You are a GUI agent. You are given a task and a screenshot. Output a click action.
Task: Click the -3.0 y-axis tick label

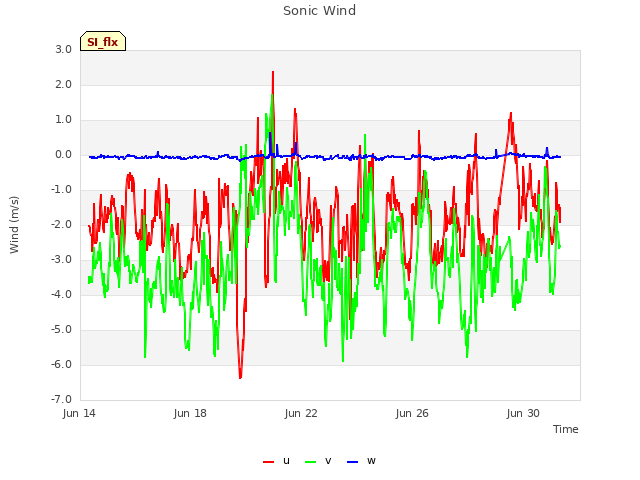(x=62, y=260)
